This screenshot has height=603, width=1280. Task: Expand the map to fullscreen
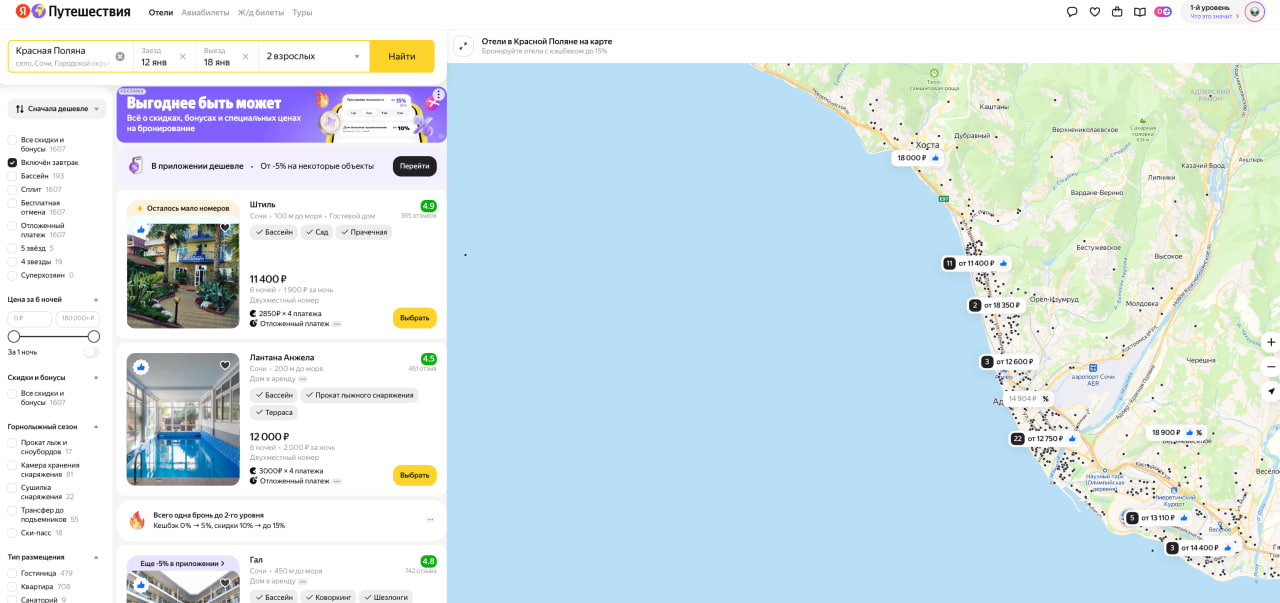click(x=463, y=46)
